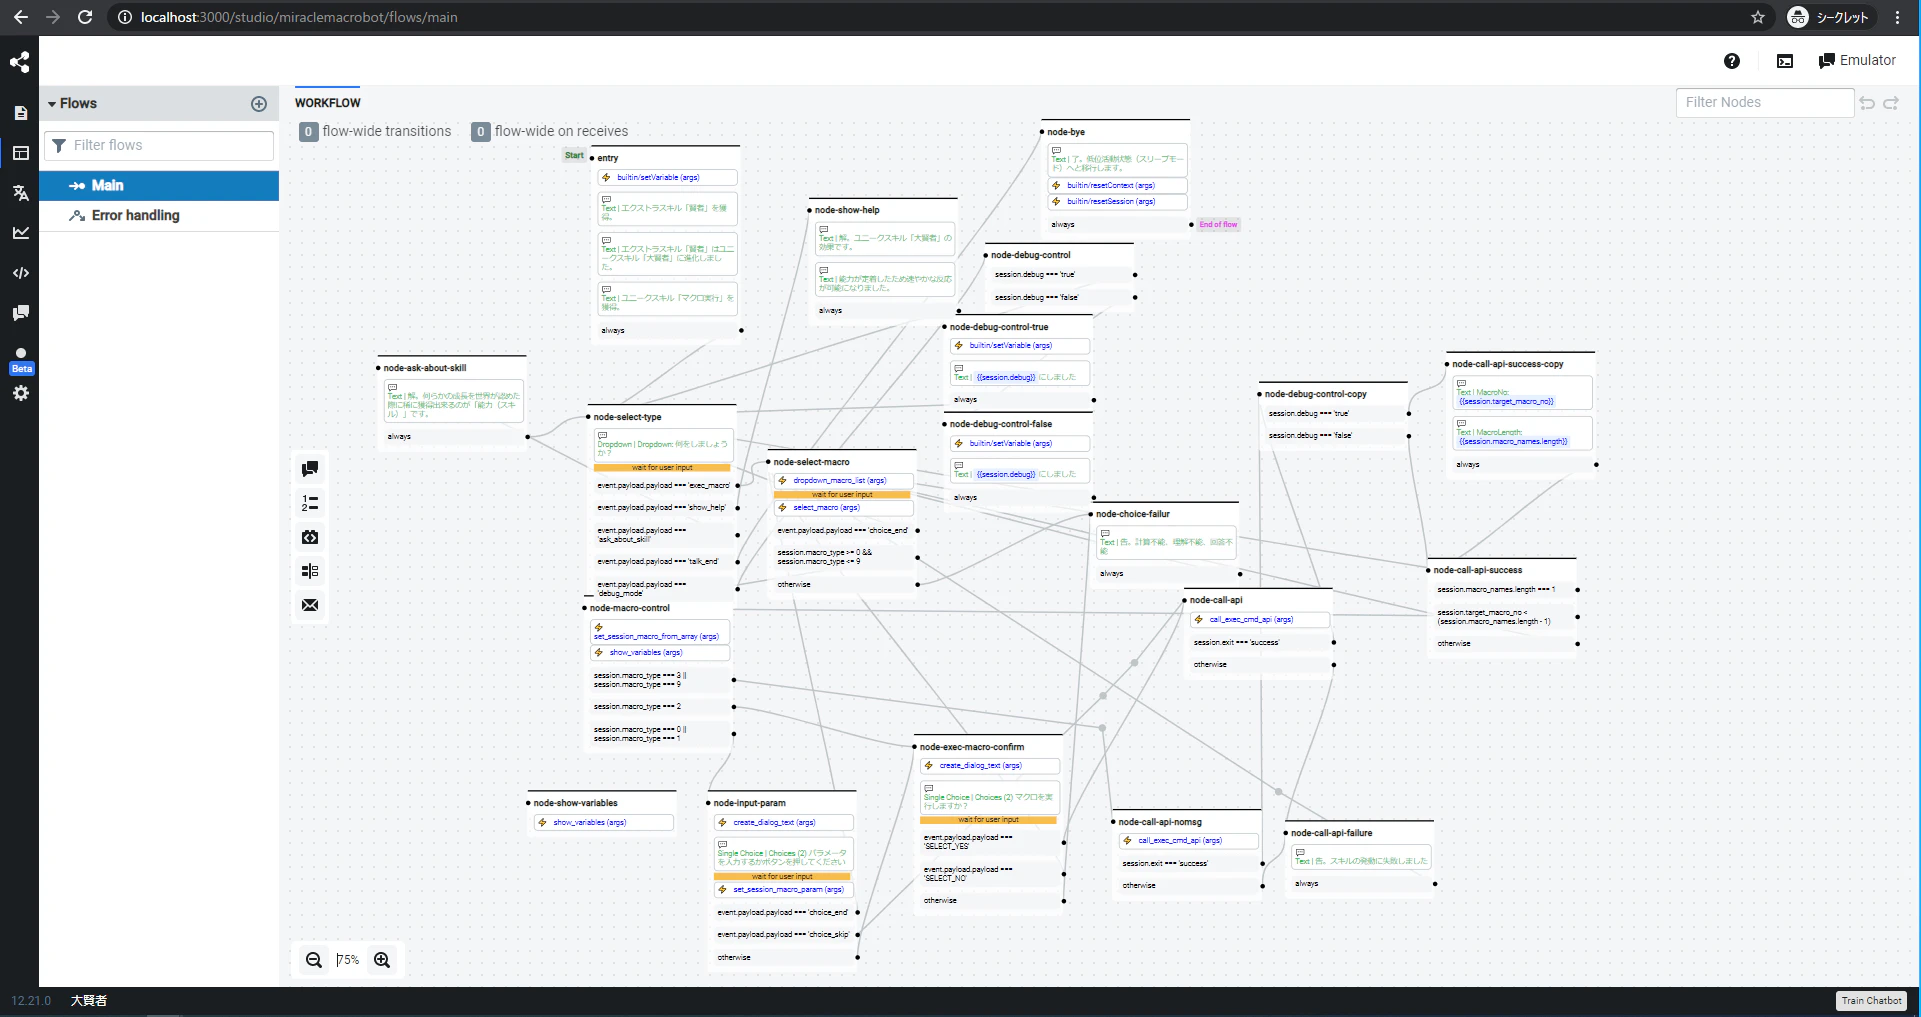Select the node-macro-control node title
This screenshot has width=1921, height=1017.
coord(630,608)
